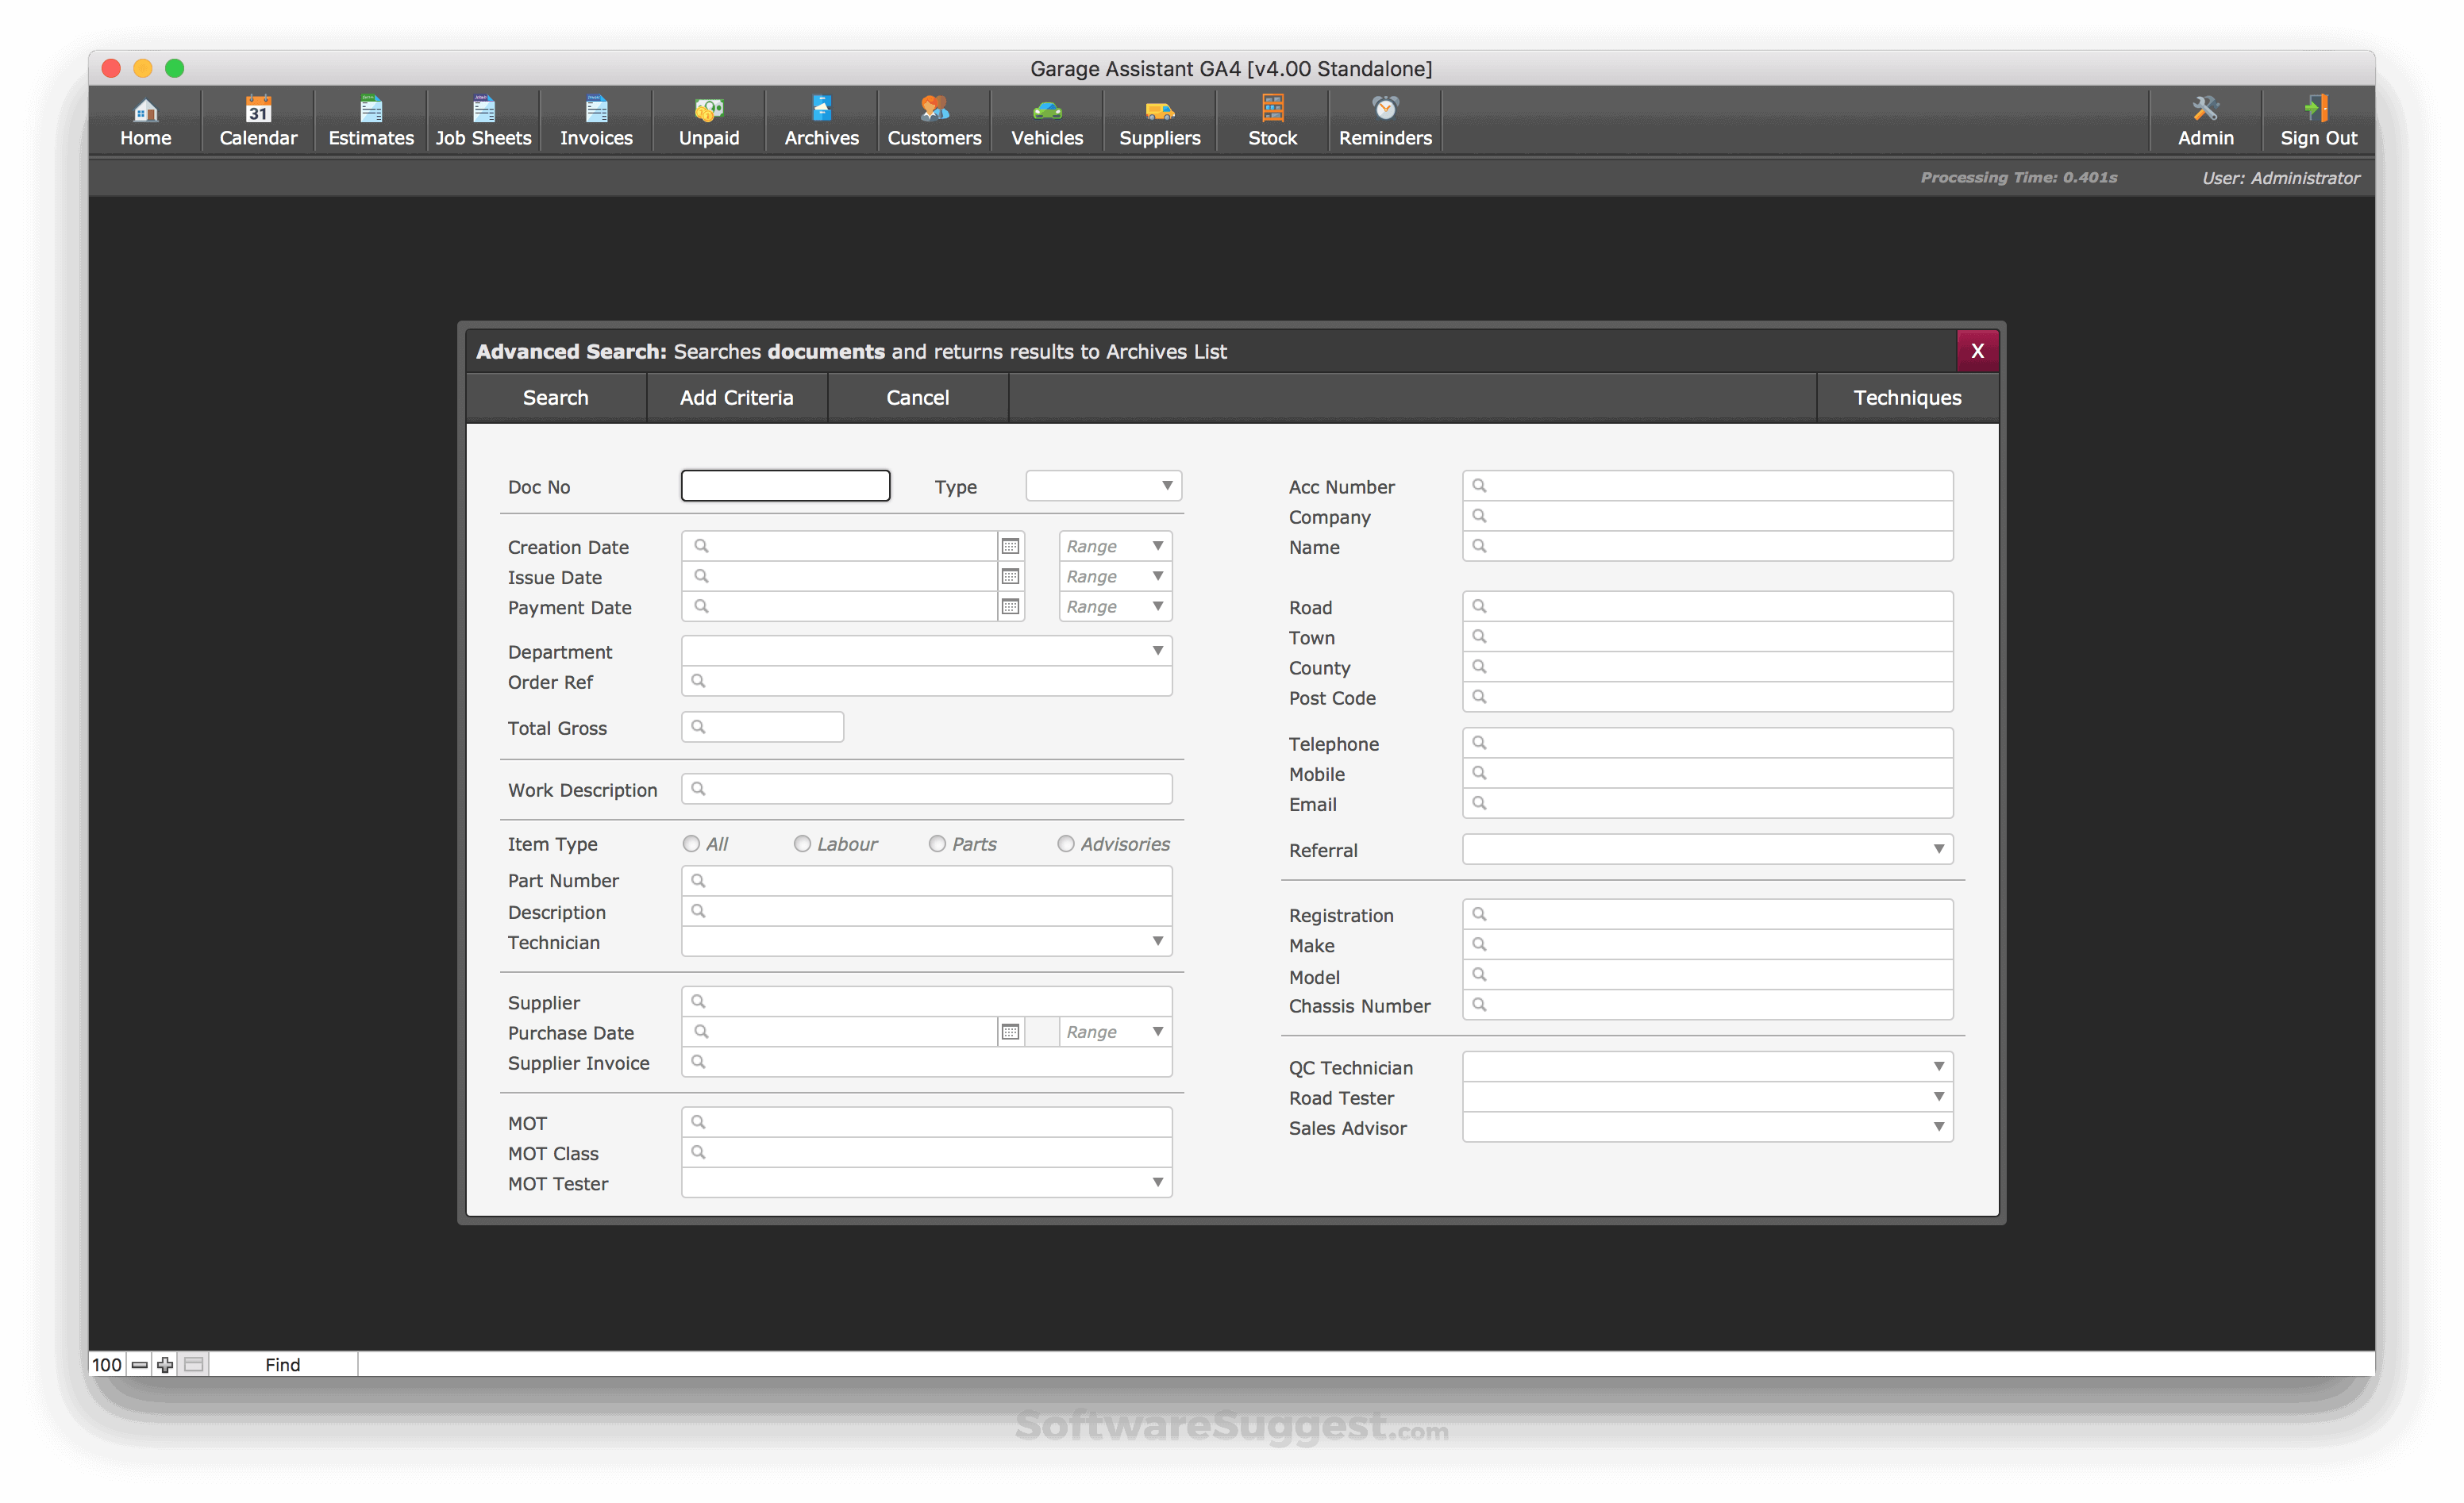Click inside the Doc No input field
The image size is (2464, 1503).
pos(784,485)
